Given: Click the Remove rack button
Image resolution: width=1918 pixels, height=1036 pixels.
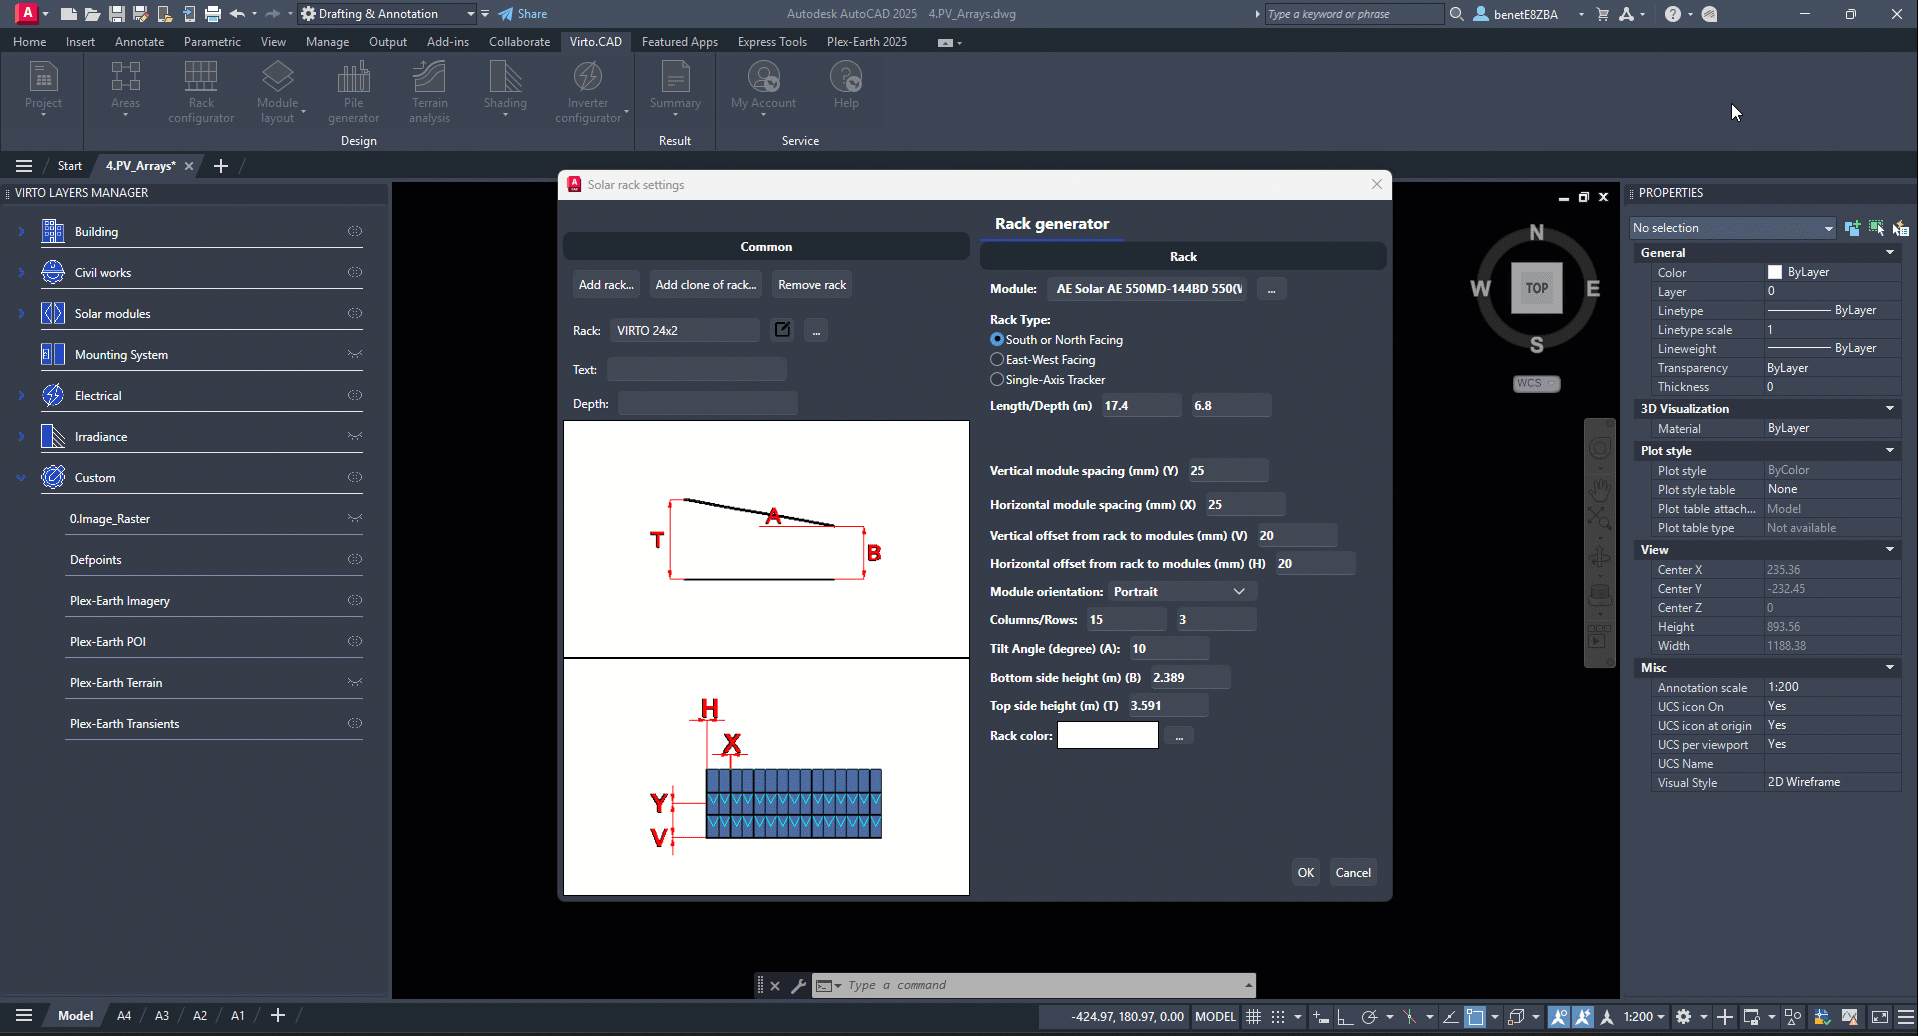Looking at the screenshot, I should click(x=812, y=285).
